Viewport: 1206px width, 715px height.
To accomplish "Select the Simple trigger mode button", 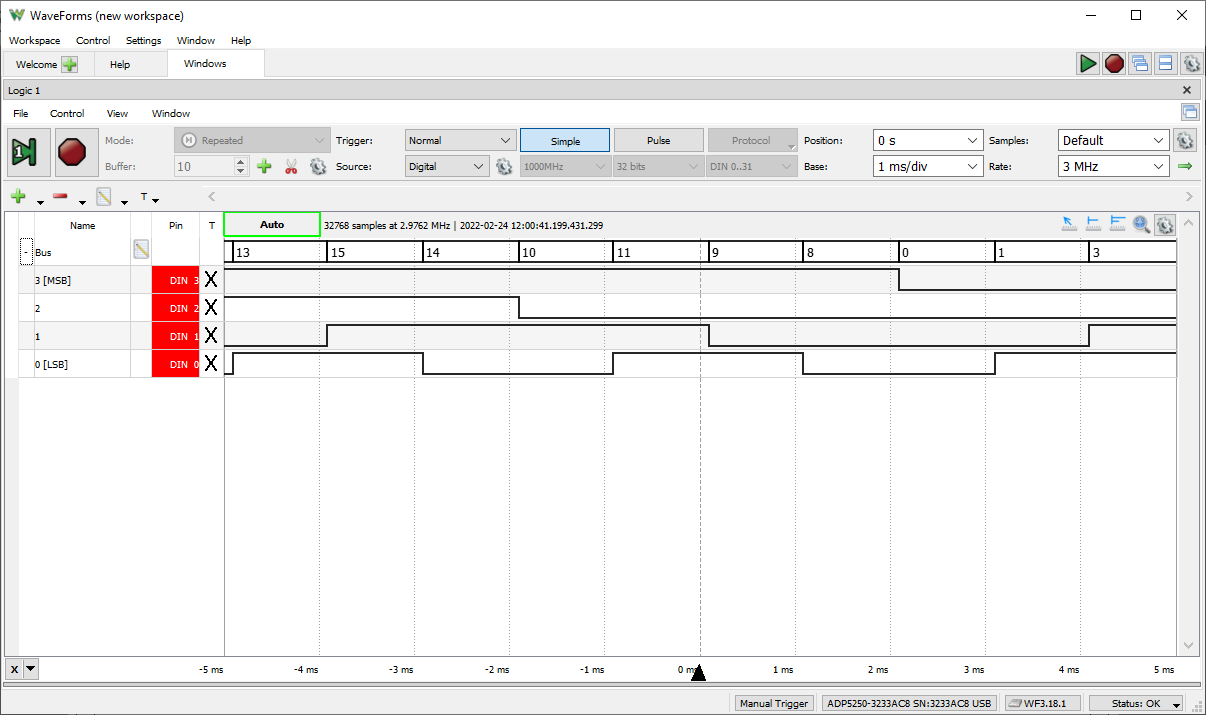I will click(565, 141).
